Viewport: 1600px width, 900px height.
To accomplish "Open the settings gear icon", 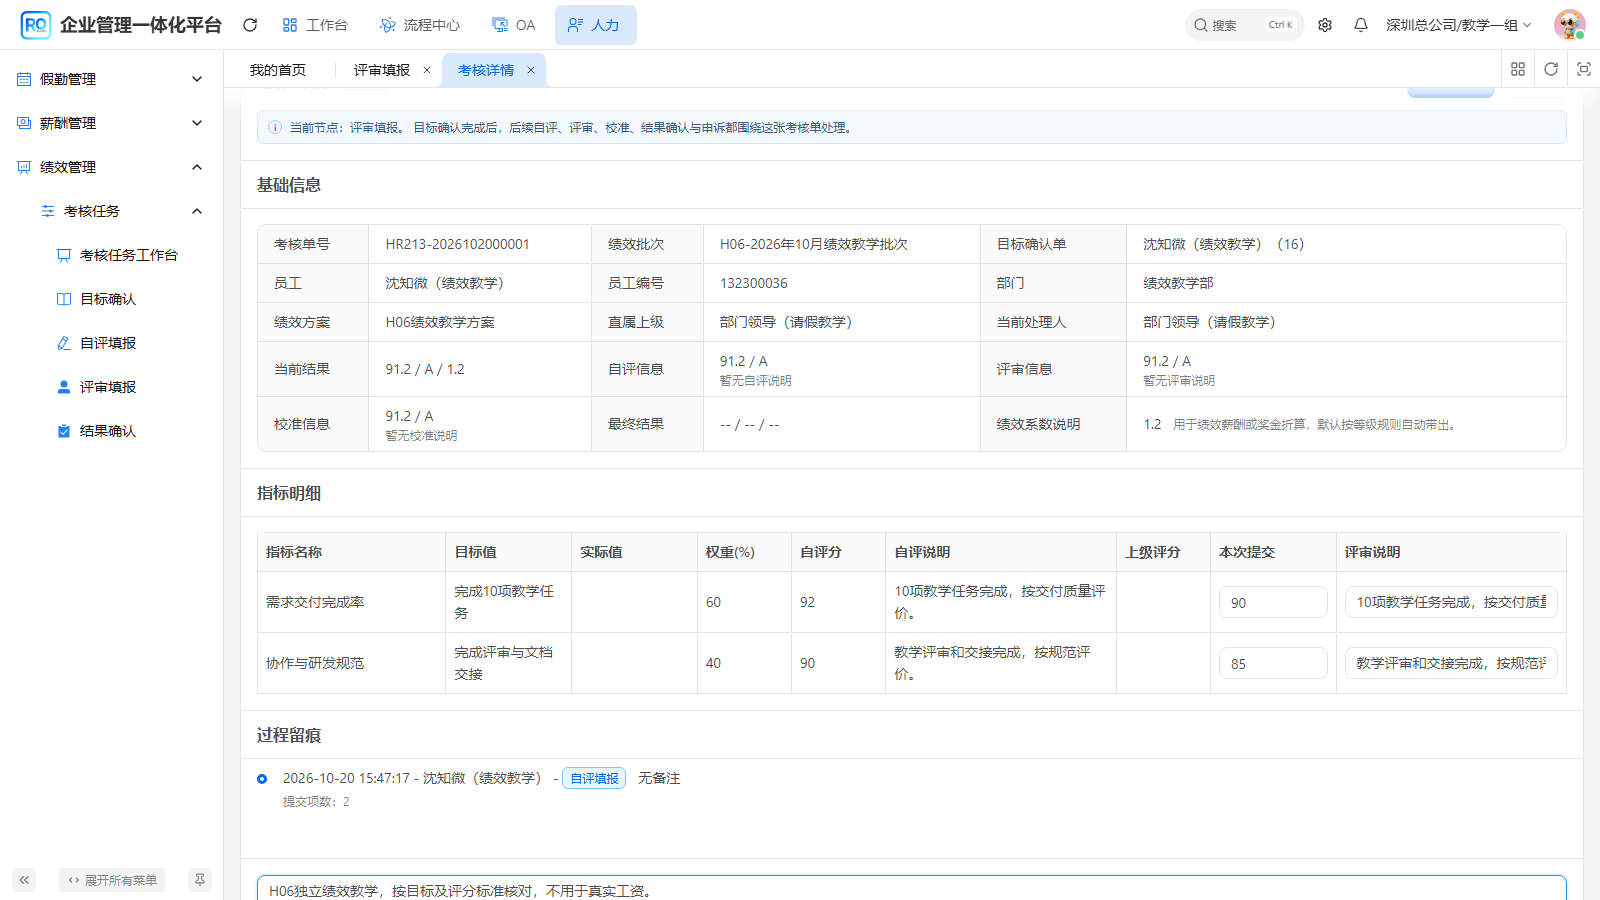I will (x=1325, y=25).
